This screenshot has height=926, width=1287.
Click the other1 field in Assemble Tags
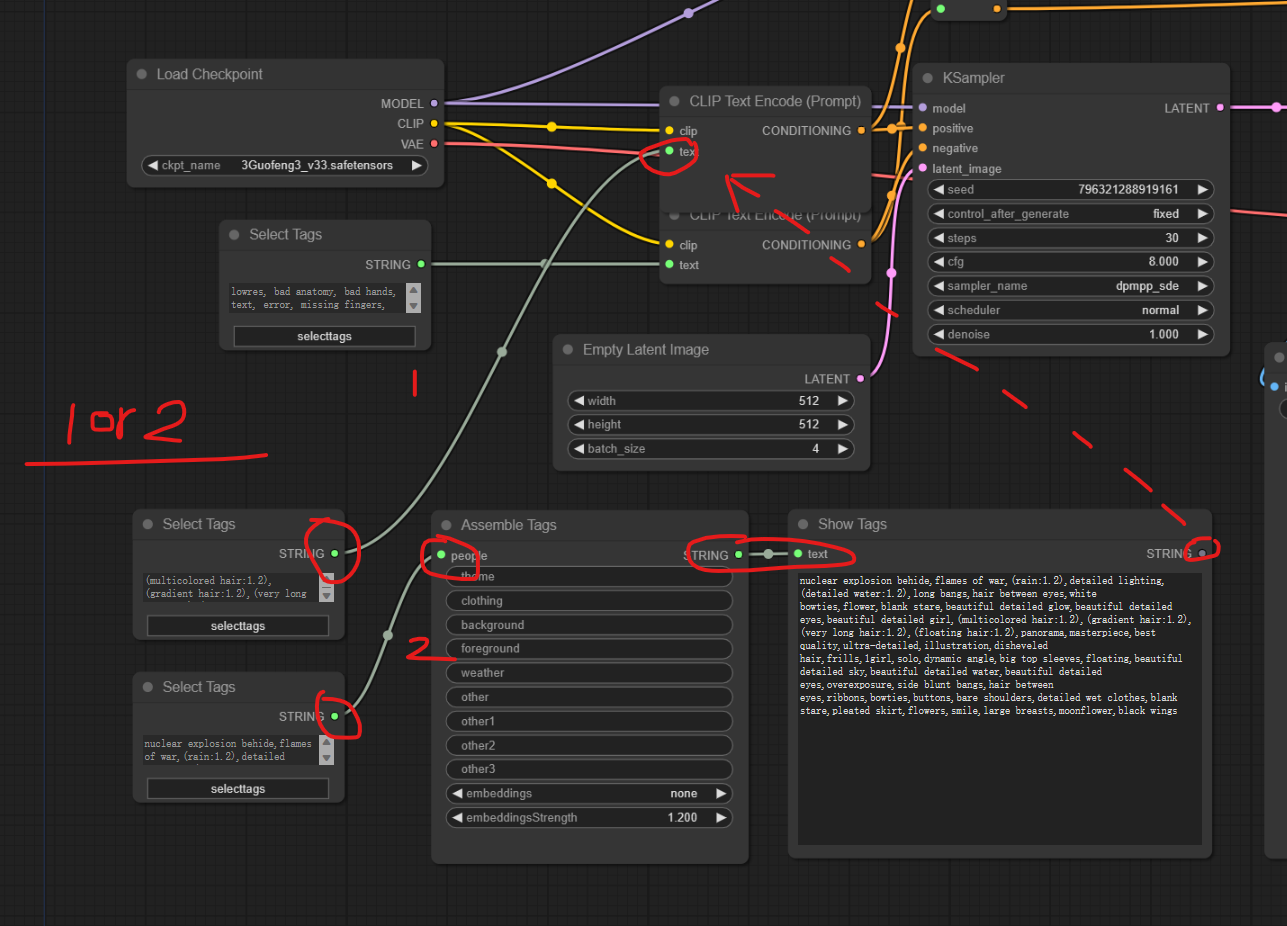pyautogui.click(x=589, y=721)
